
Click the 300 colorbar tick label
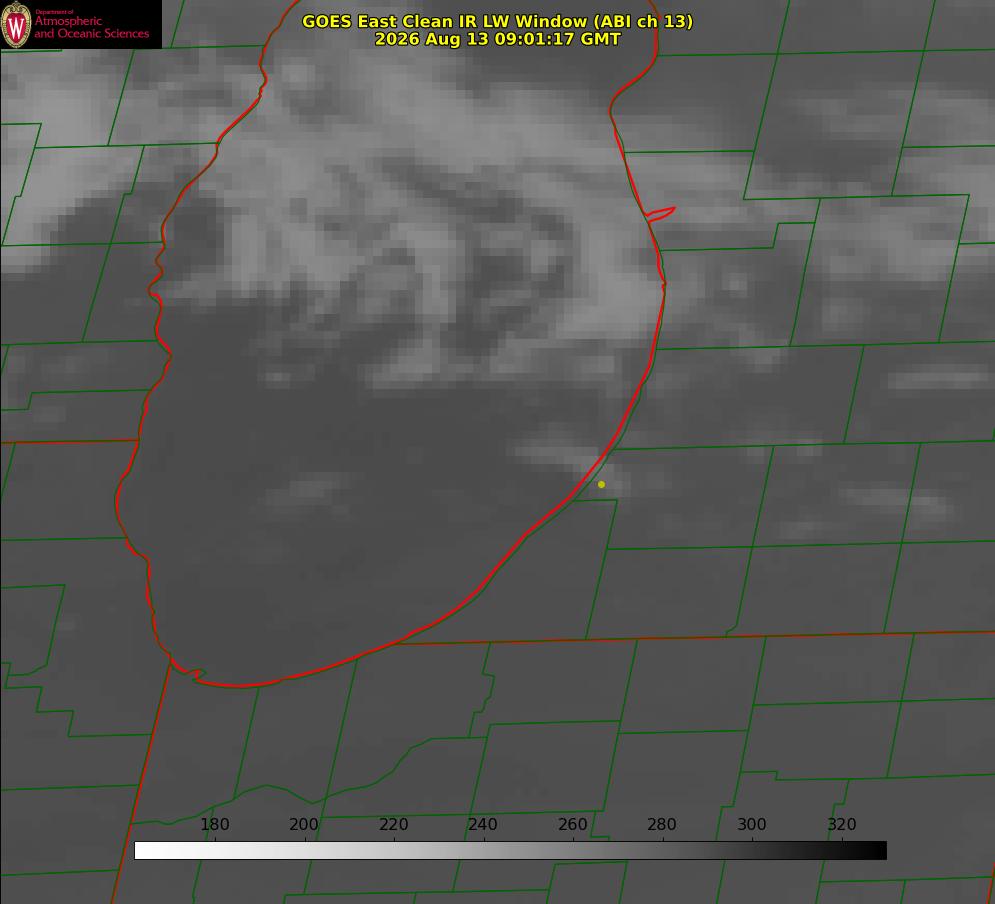tap(751, 824)
